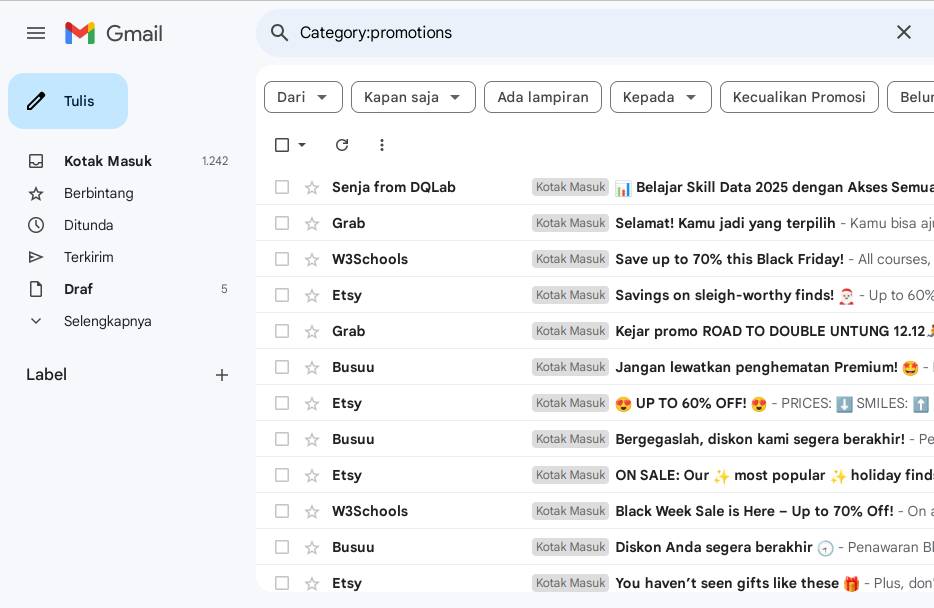Check the Busuu 'Bergegaslah' email

[282, 439]
